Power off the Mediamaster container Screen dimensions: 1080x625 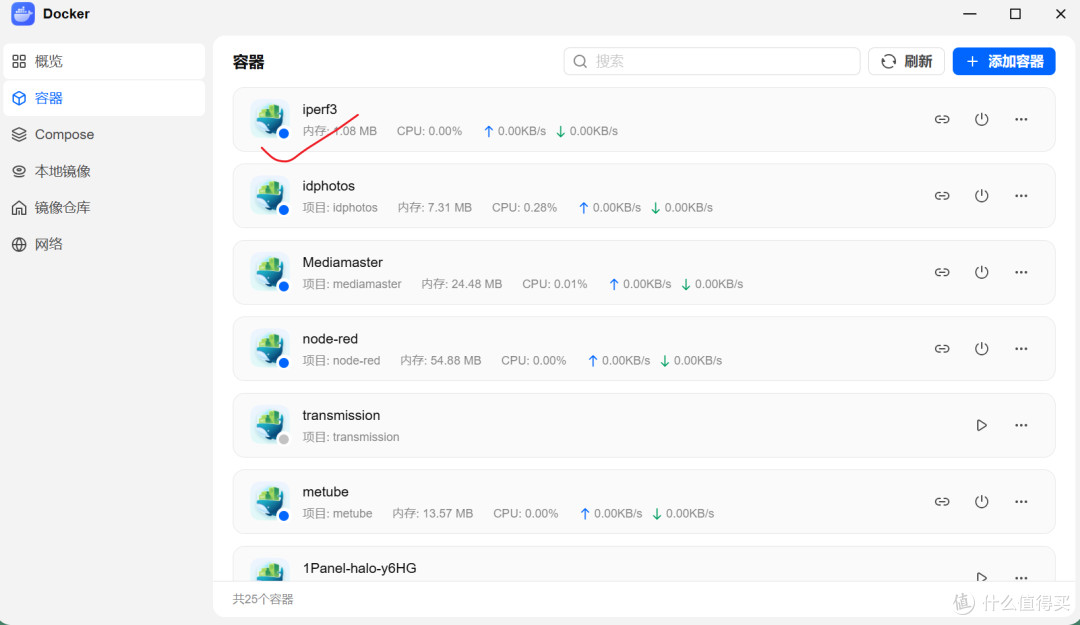pyautogui.click(x=982, y=272)
